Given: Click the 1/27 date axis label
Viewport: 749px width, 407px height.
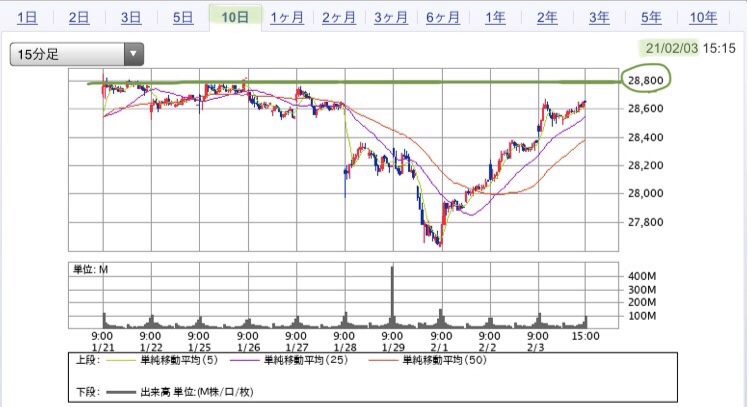Looking at the screenshot, I should tap(297, 348).
